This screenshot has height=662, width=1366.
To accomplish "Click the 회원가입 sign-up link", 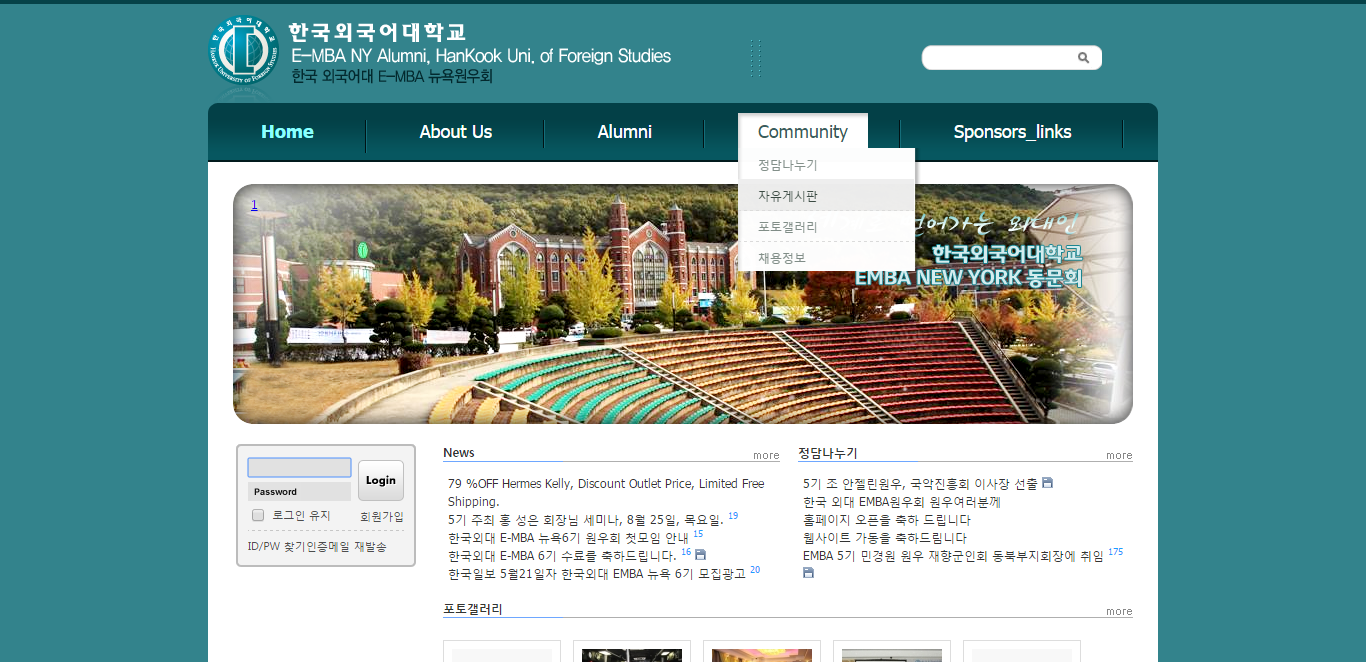I will [382, 516].
